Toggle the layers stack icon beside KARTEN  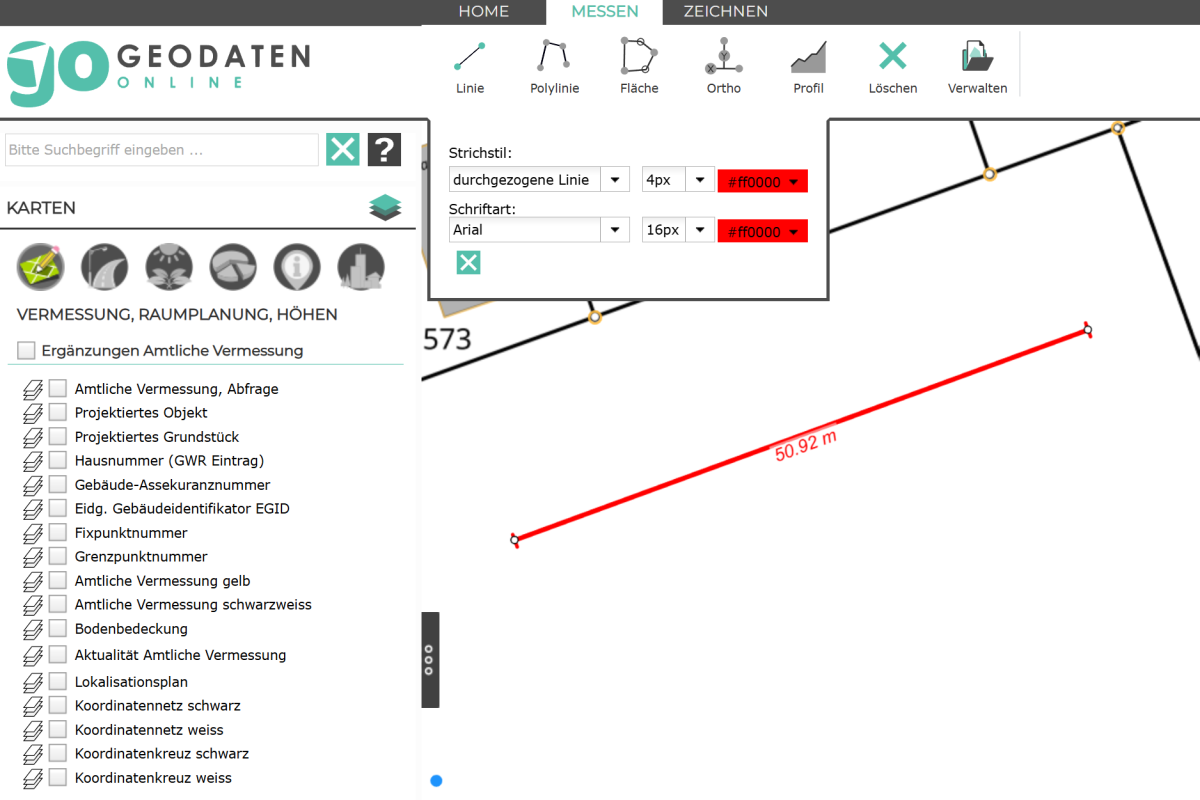point(385,208)
